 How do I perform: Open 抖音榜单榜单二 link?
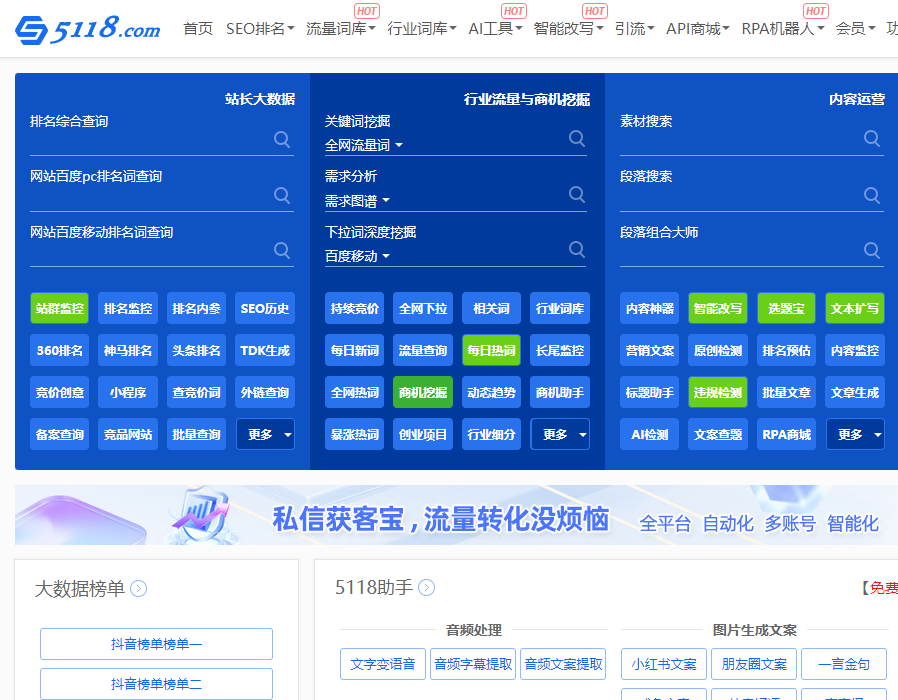[156, 683]
